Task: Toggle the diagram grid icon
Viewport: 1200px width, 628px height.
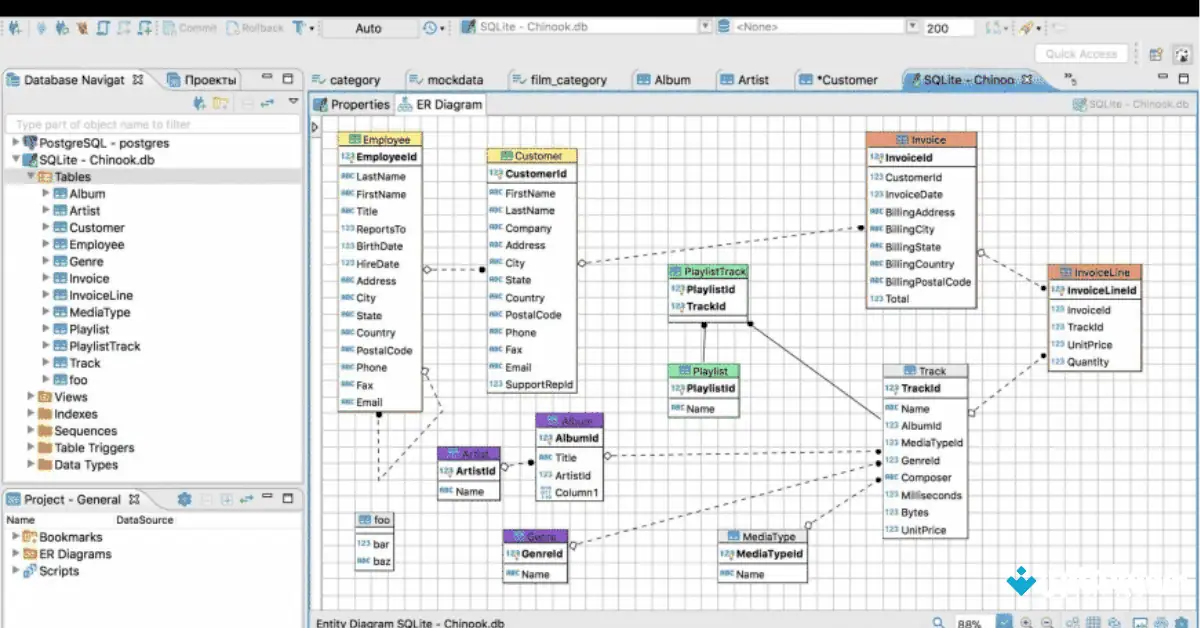Action: point(1094,622)
